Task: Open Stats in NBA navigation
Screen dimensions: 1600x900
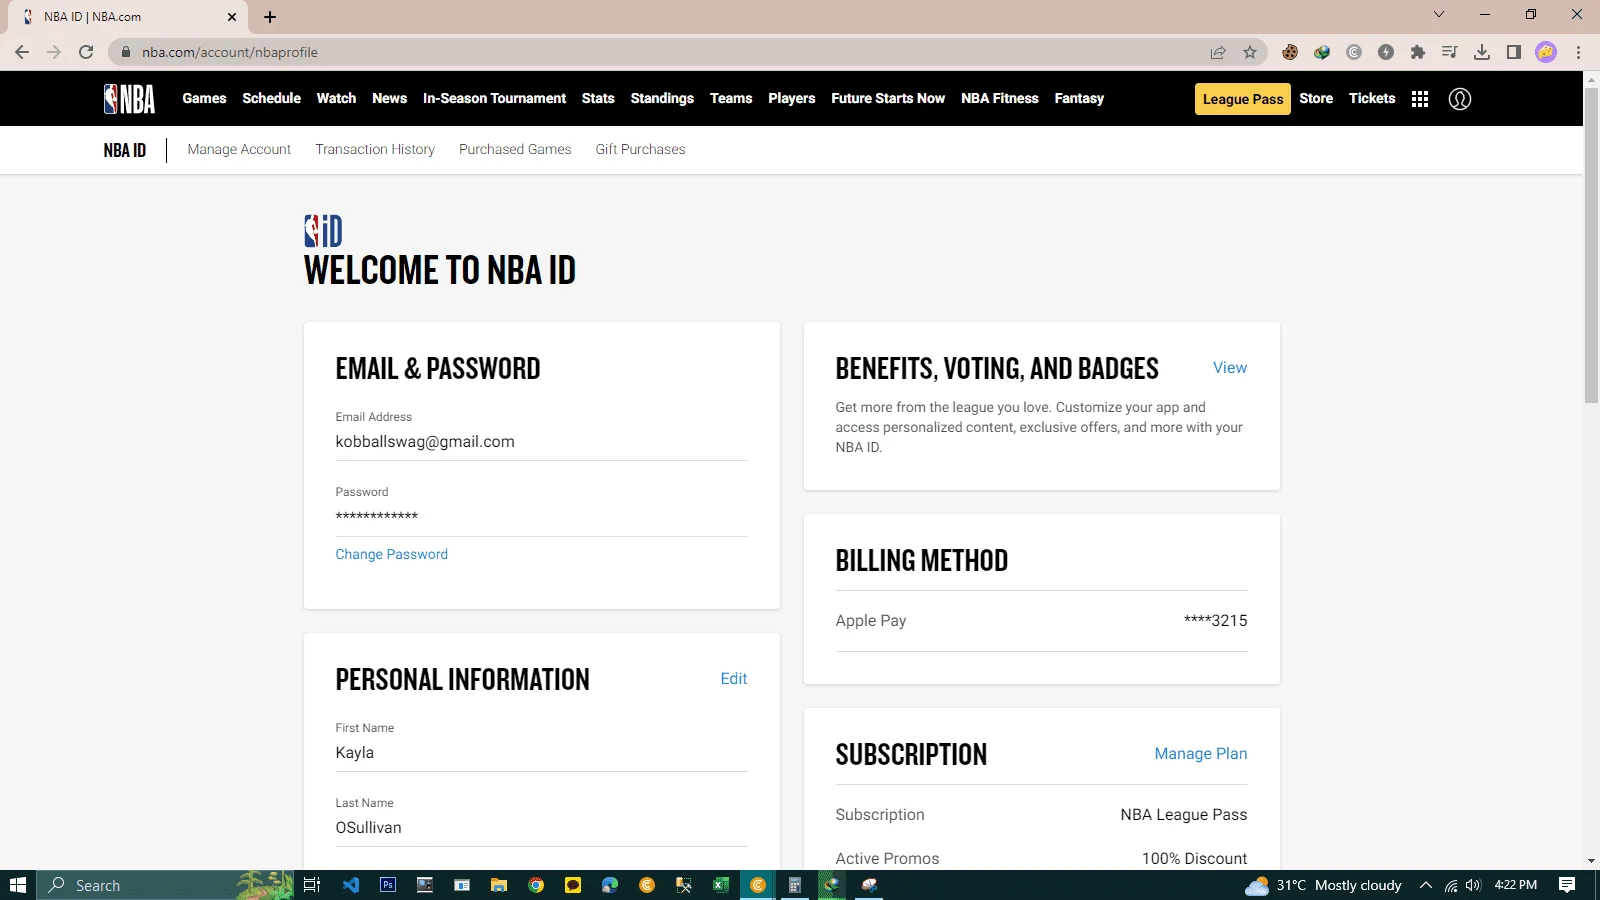Action: (x=598, y=98)
